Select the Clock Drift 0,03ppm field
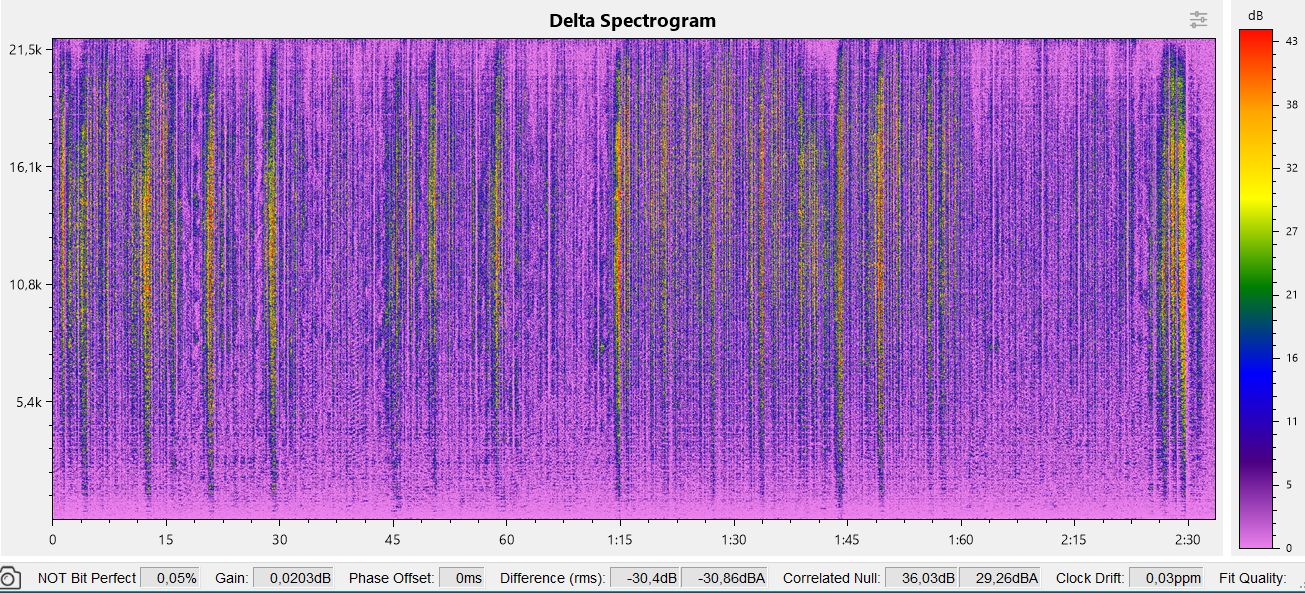The image size is (1305, 593). pos(1165,578)
